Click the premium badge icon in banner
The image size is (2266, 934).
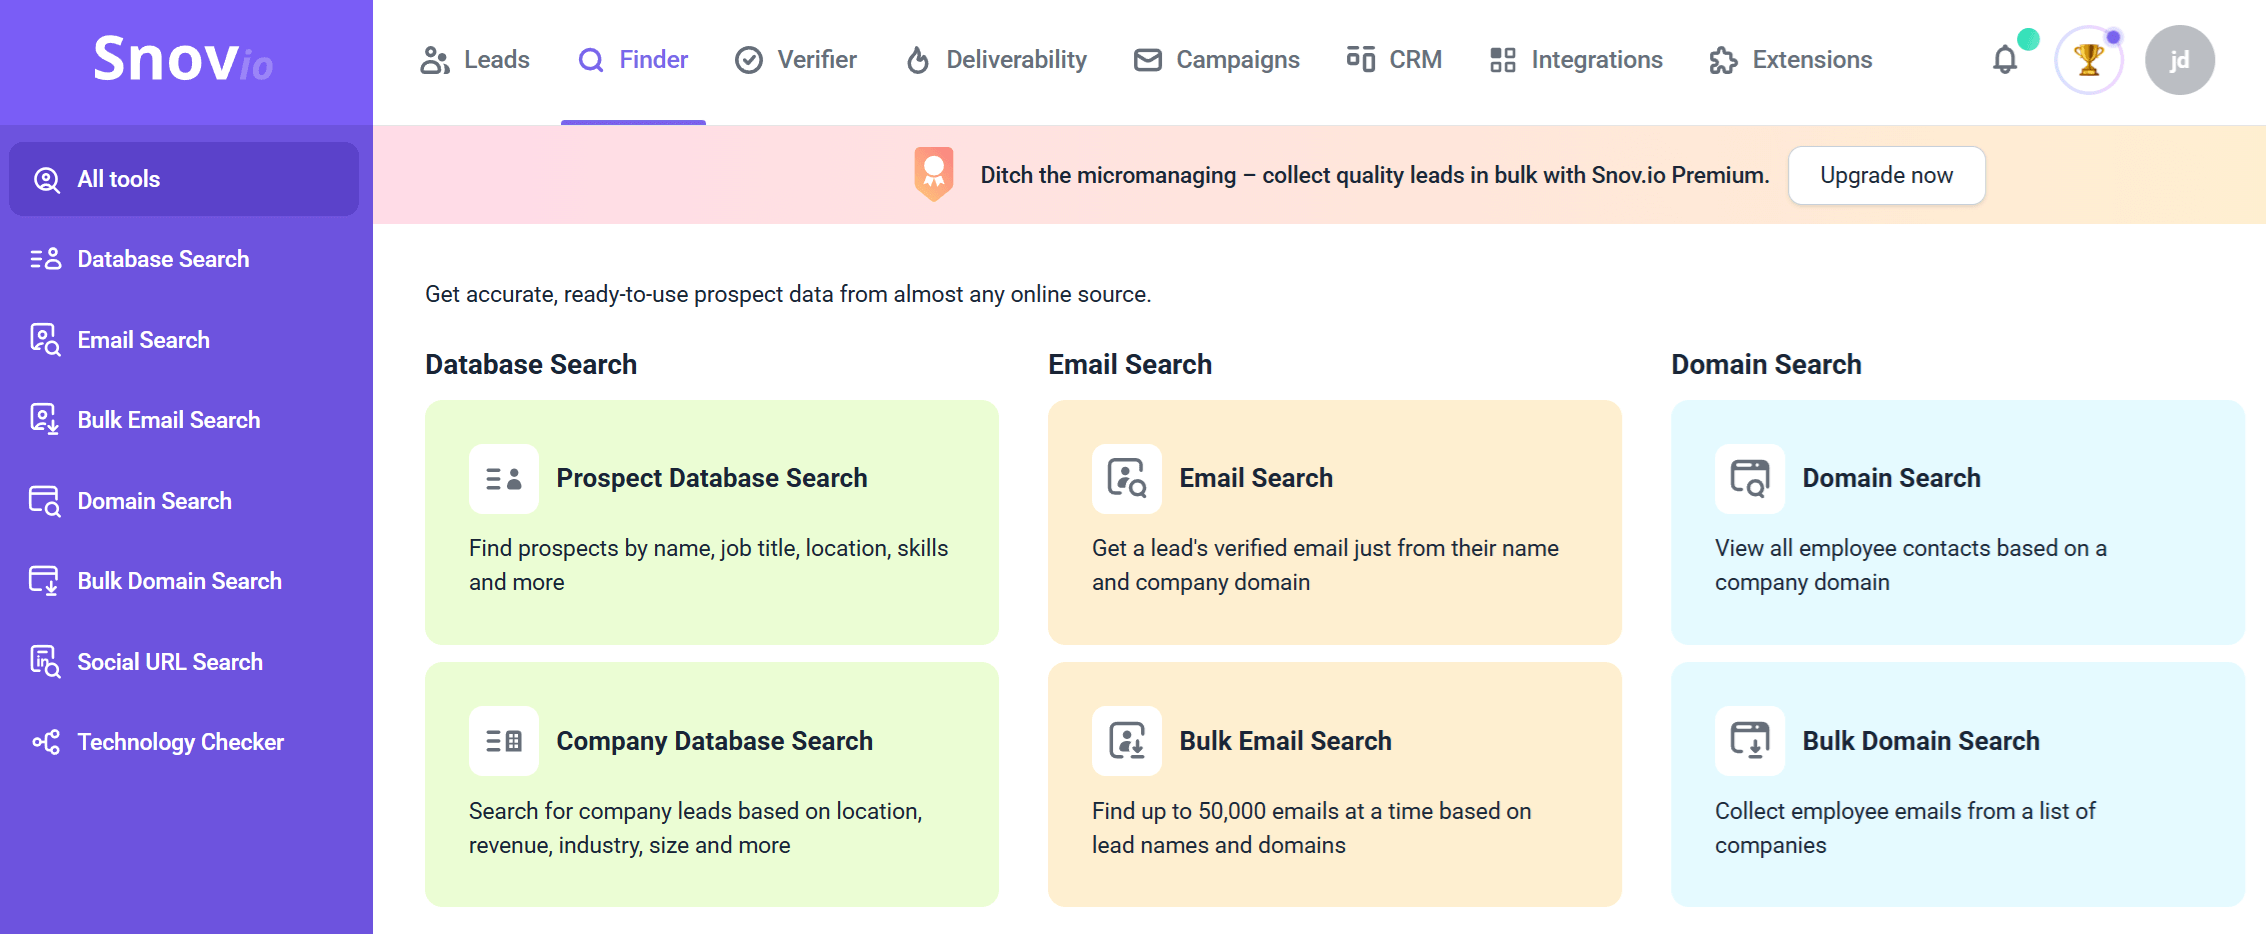pos(933,174)
